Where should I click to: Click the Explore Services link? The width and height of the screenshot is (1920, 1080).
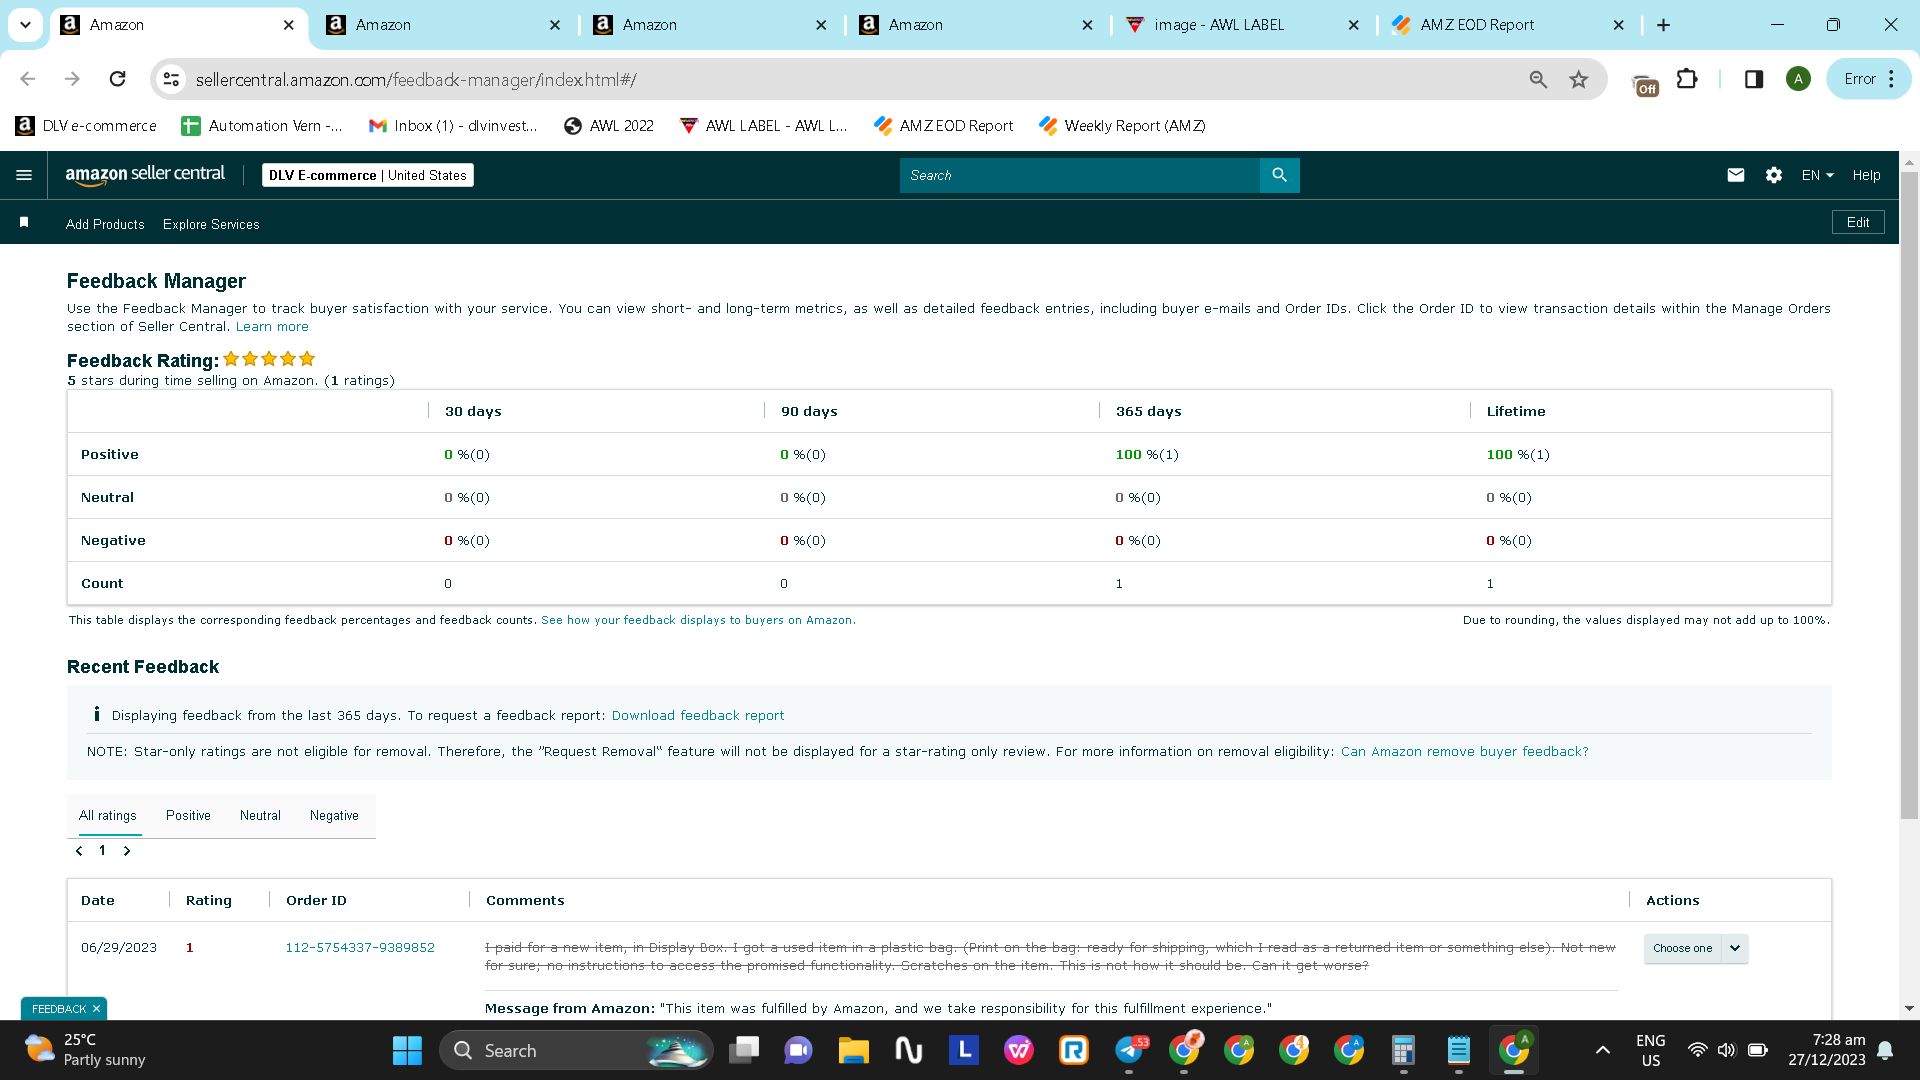pyautogui.click(x=211, y=224)
